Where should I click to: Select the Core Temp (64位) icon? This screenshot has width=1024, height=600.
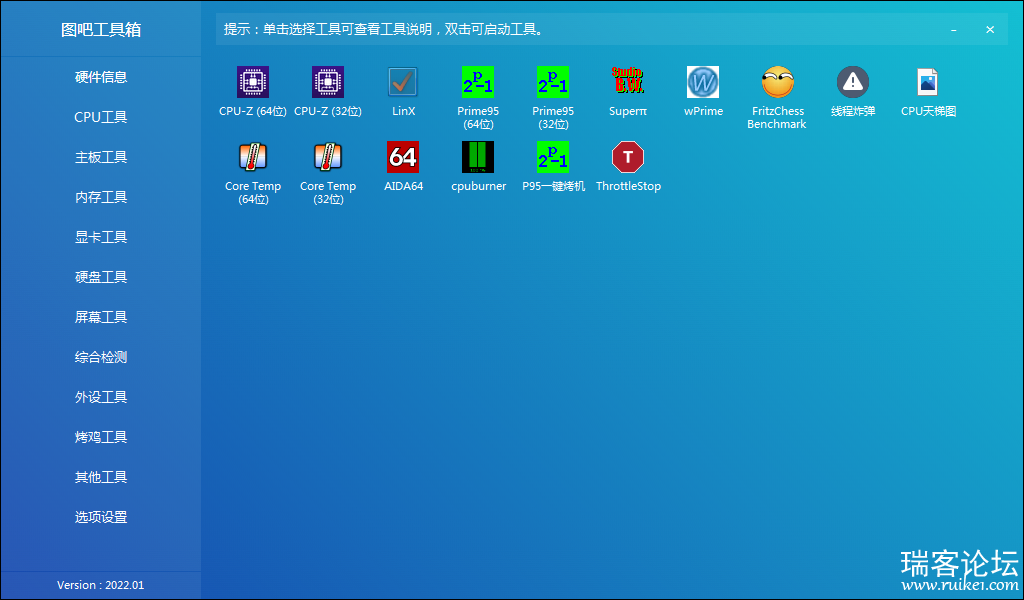click(253, 157)
